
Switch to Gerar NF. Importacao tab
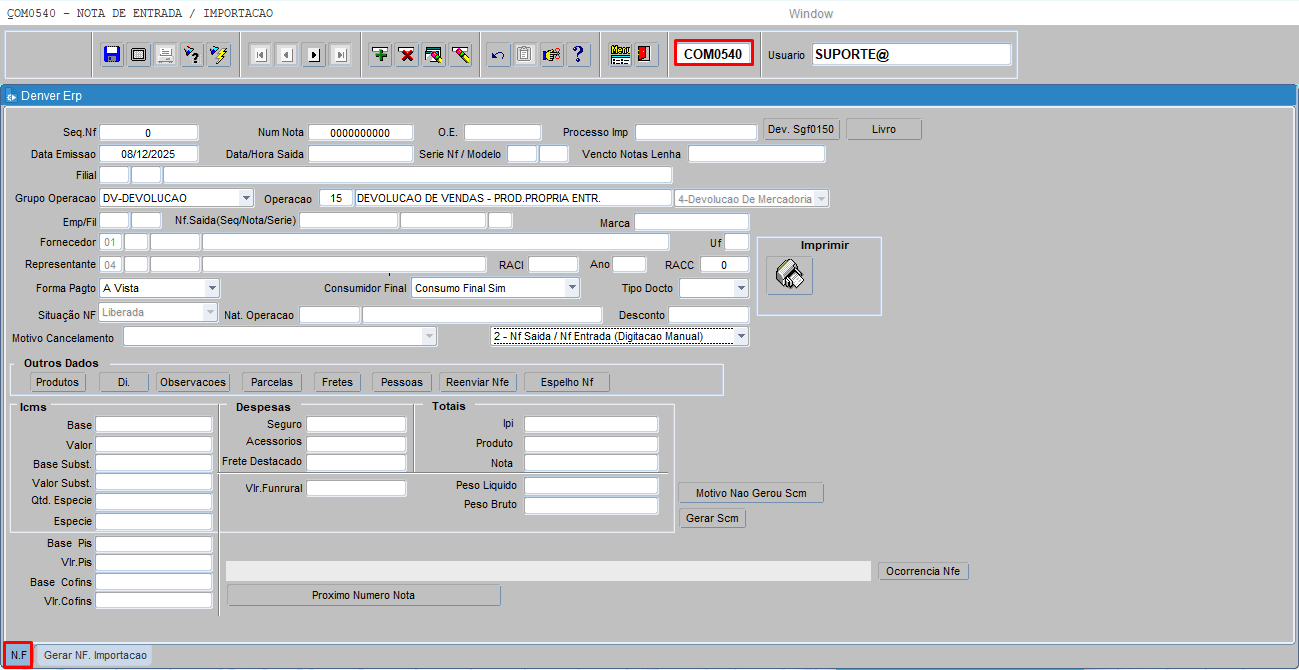click(x=95, y=655)
